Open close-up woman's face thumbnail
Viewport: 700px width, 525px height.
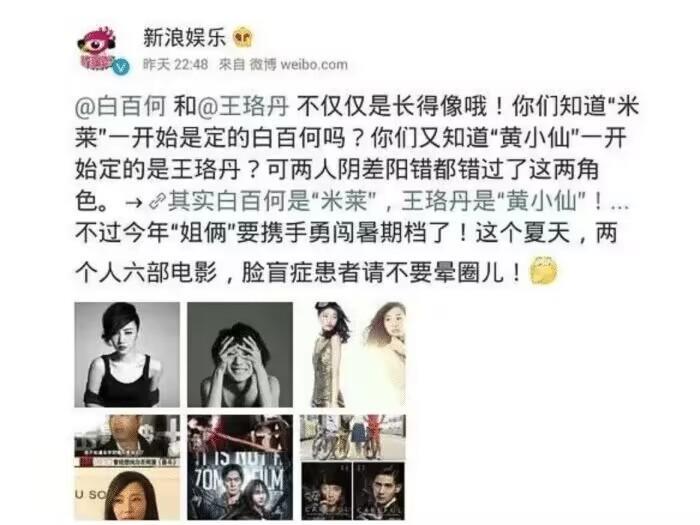coord(127,494)
